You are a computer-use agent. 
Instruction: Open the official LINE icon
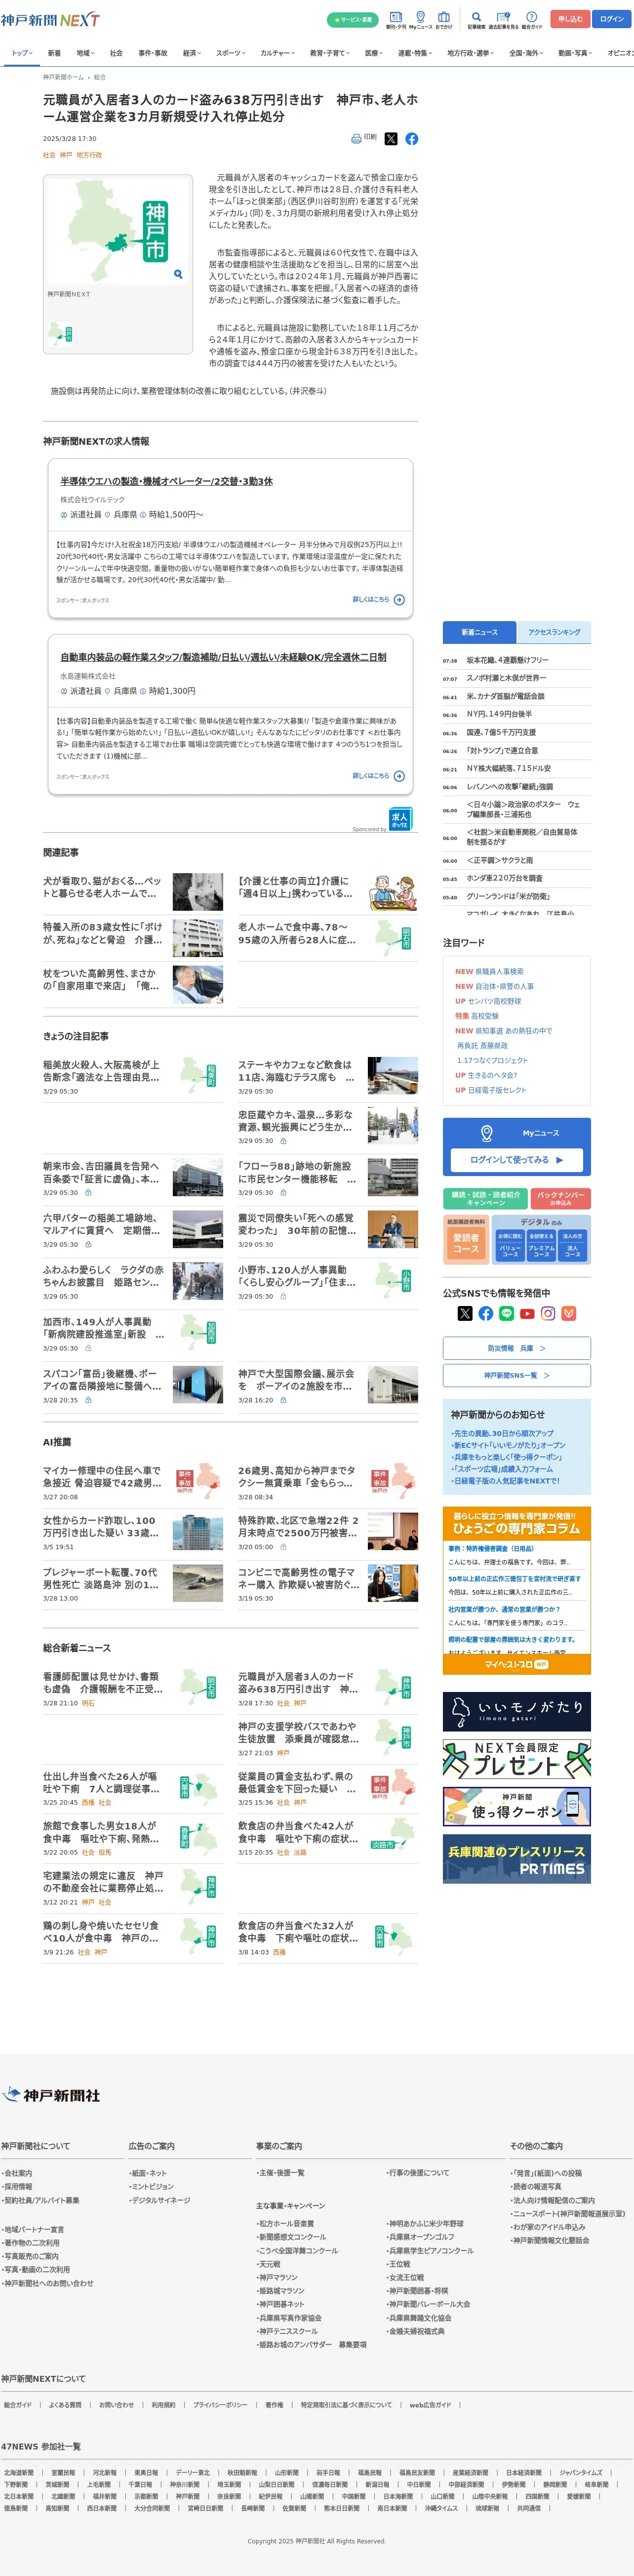pyautogui.click(x=506, y=1313)
